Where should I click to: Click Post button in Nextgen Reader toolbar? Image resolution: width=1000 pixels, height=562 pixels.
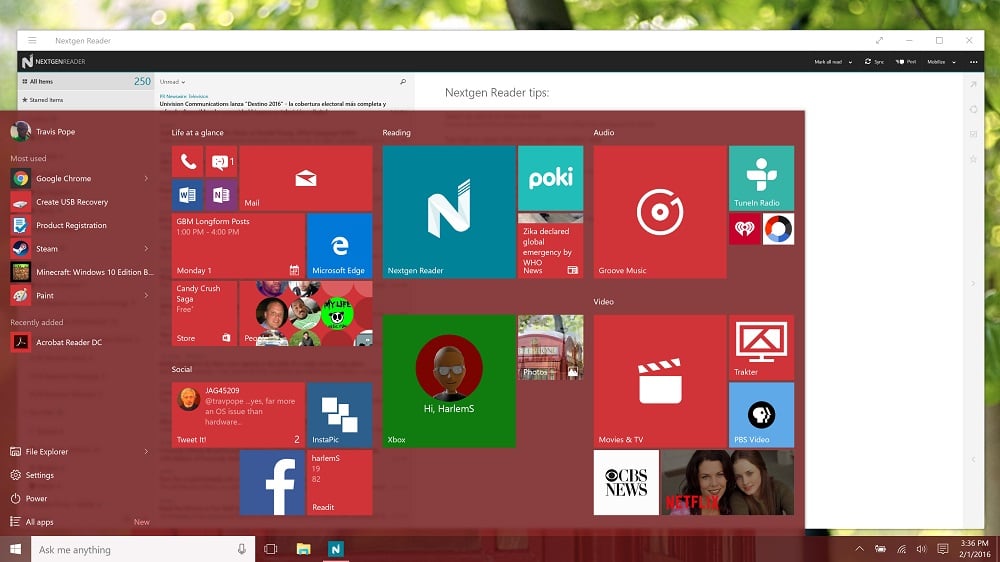(x=906, y=62)
